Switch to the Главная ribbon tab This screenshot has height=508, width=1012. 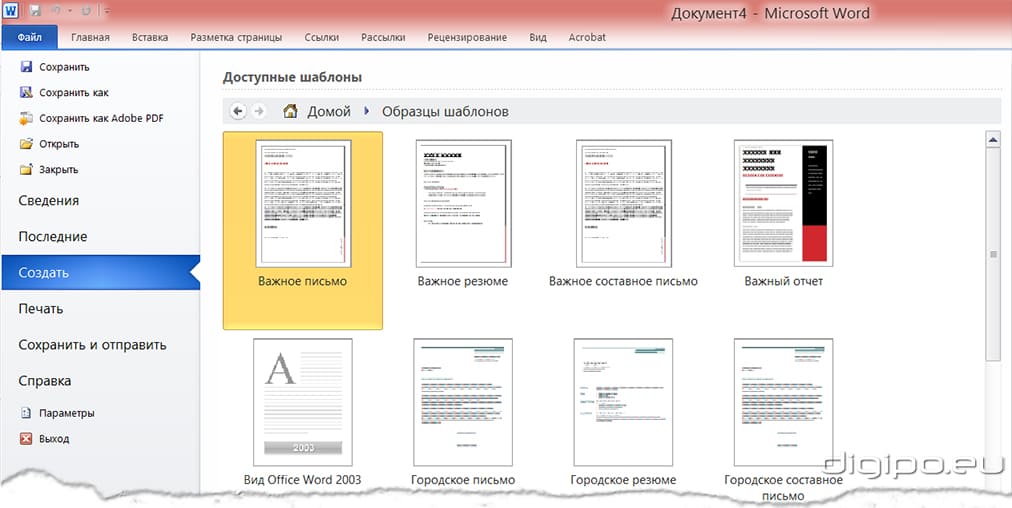click(90, 38)
